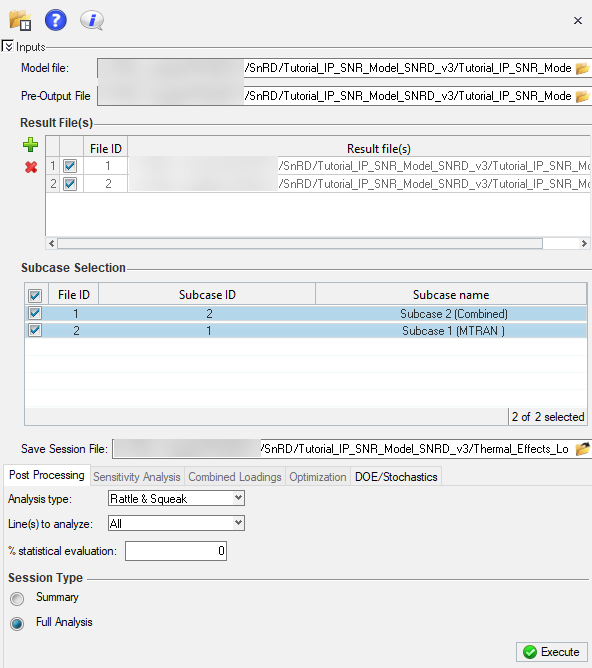This screenshot has height=668, width=592.
Task: Click the result file path in row 2
Action: pyautogui.click(x=359, y=184)
